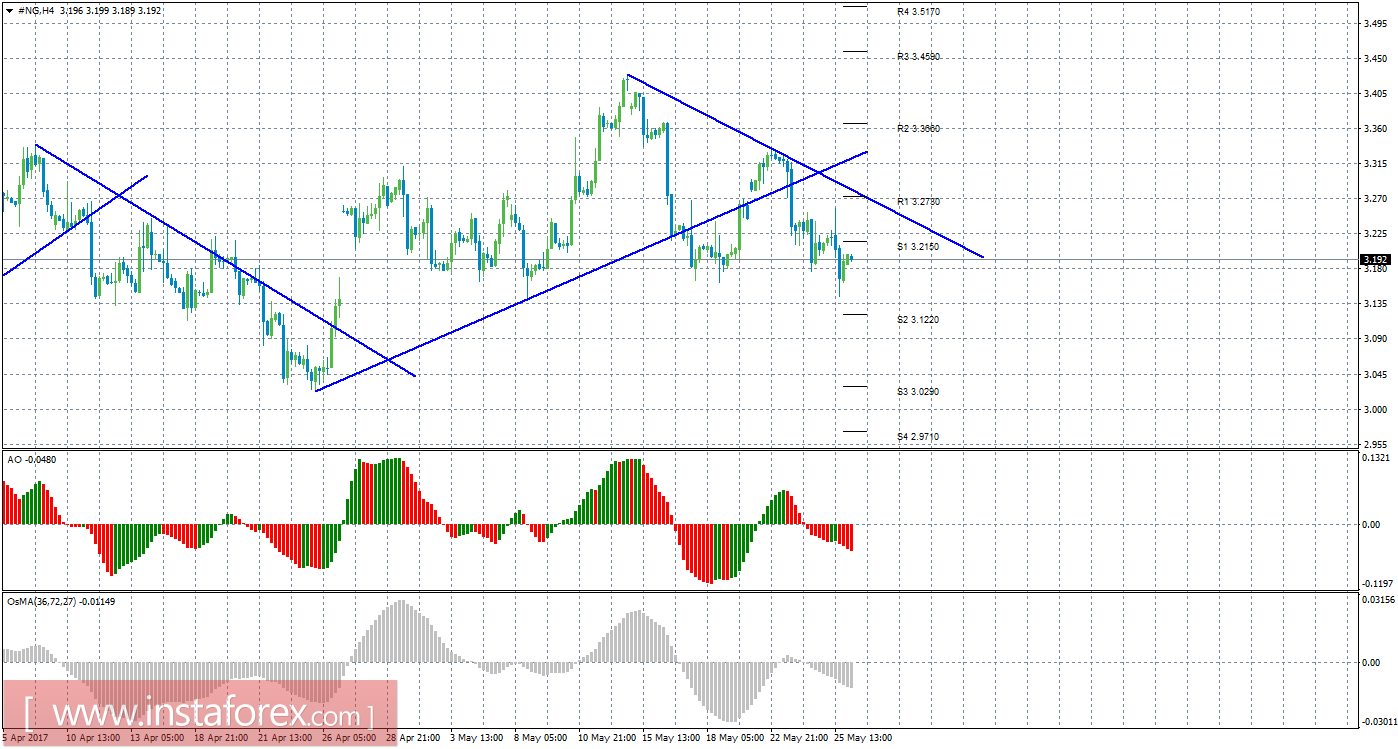
Task: Select the R4 3.5170 pivot label
Action: click(918, 12)
